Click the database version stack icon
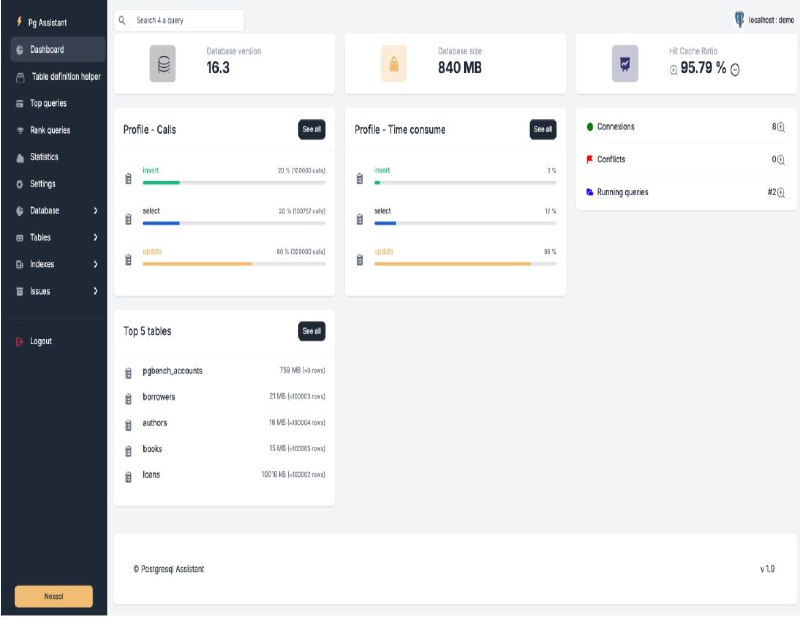This screenshot has width=800, height=620. coord(163,64)
